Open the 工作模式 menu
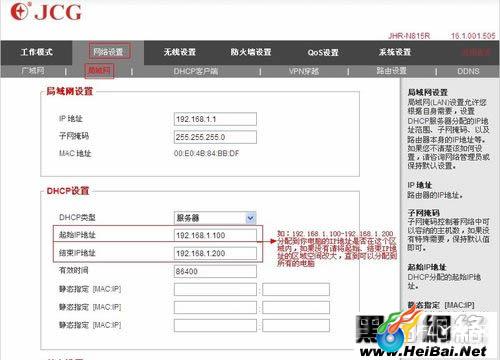The image size is (500, 360). click(x=37, y=52)
